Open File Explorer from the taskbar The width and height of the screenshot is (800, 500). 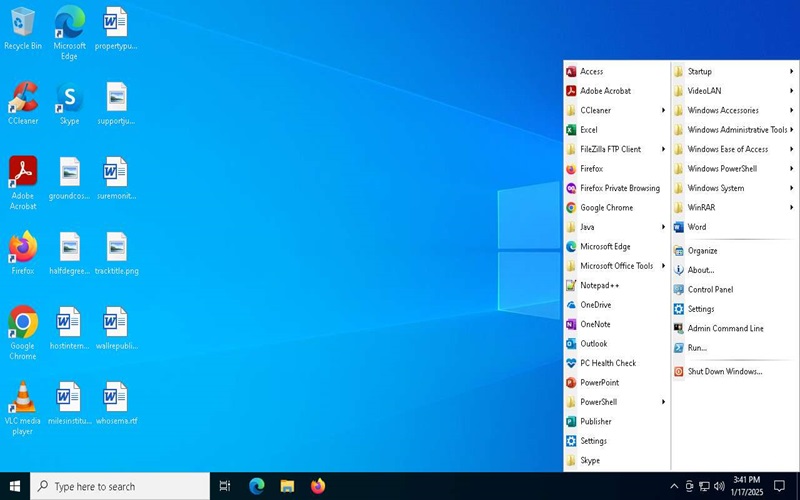tap(287, 486)
